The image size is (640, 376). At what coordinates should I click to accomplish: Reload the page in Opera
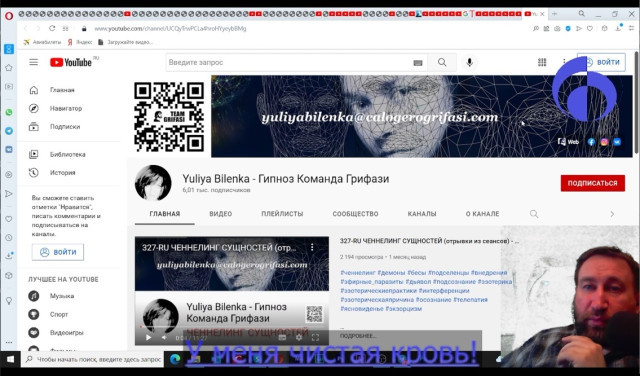point(52,28)
